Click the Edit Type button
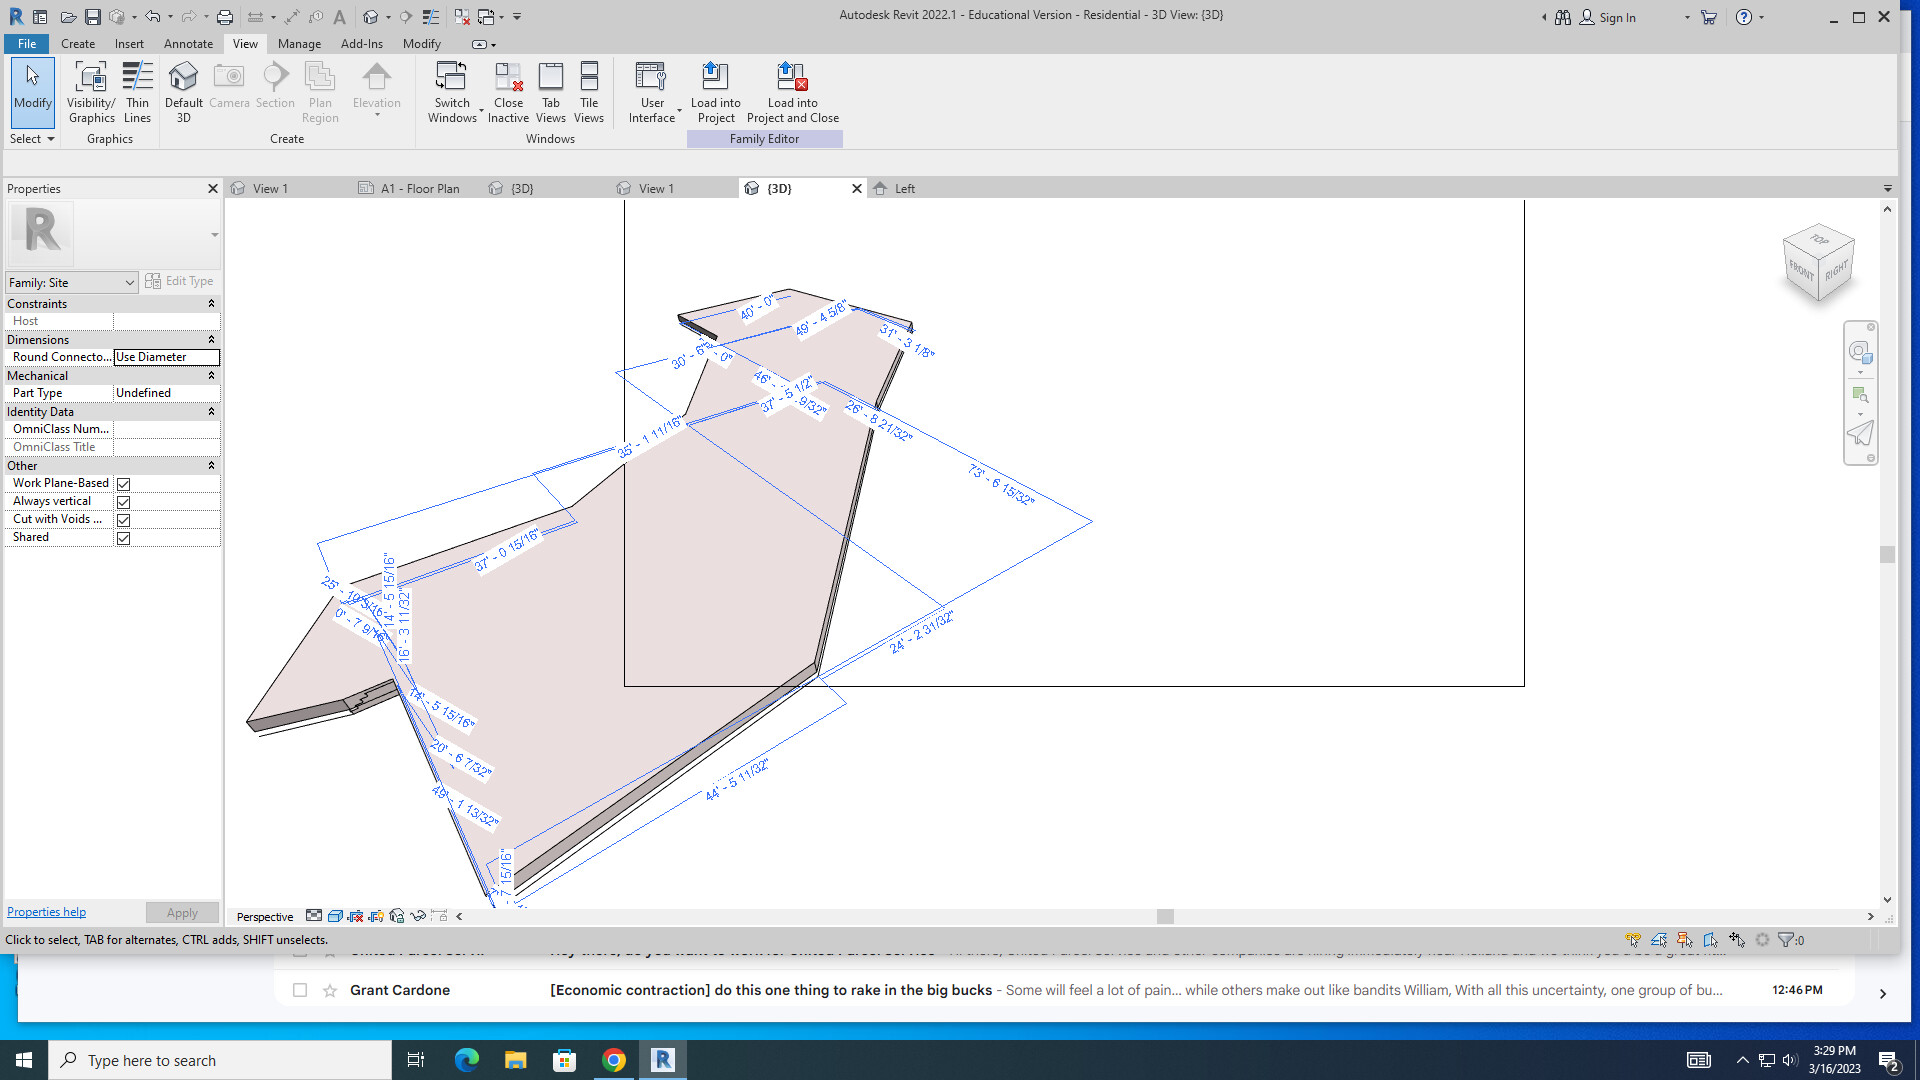The image size is (1920, 1080). [x=179, y=282]
